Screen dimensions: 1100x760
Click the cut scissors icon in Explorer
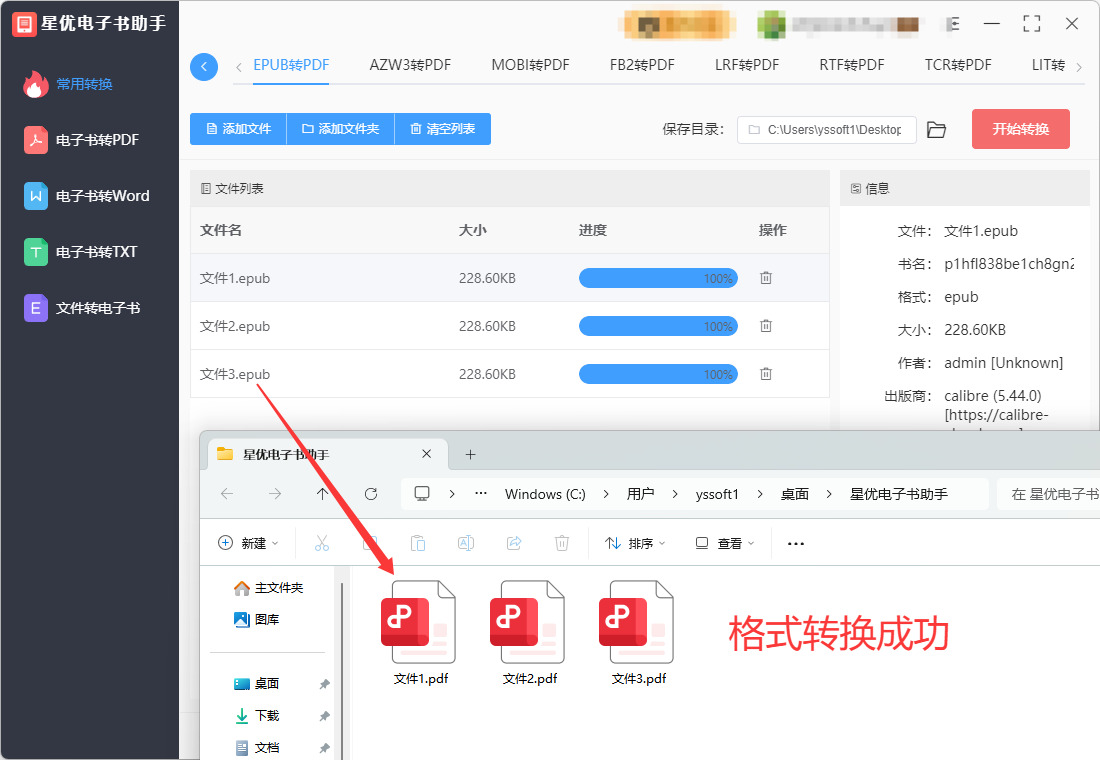click(x=322, y=543)
